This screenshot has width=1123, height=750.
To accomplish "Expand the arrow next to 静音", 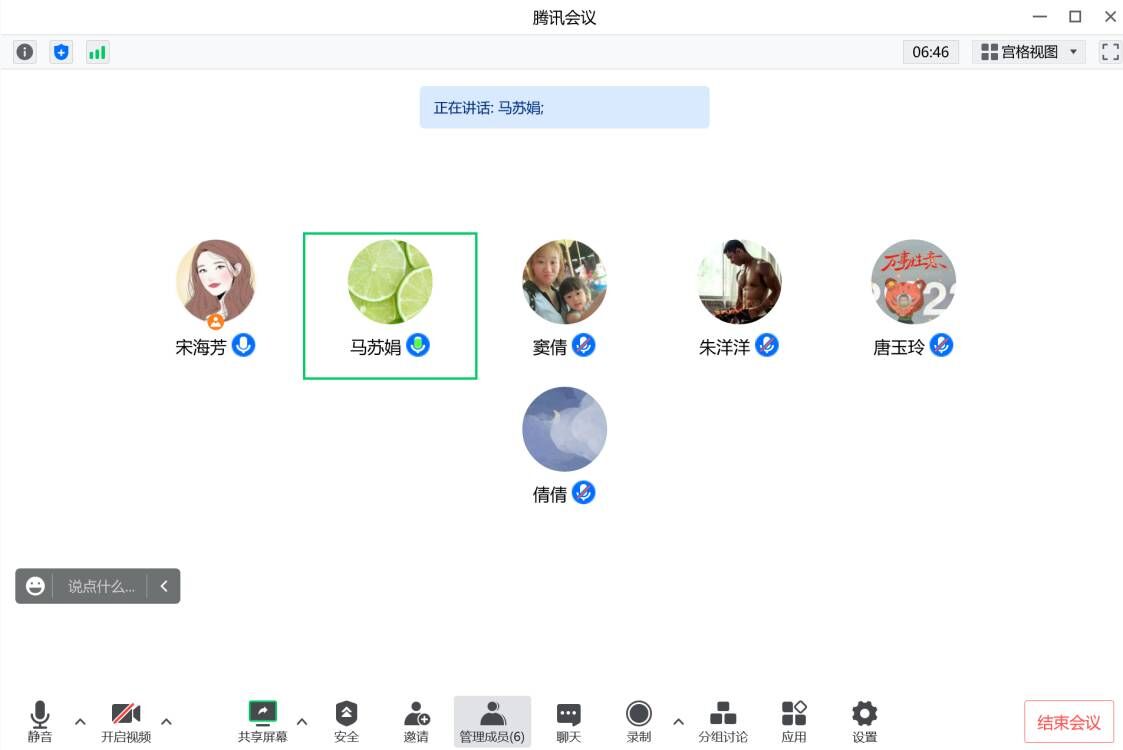I will click(80, 721).
